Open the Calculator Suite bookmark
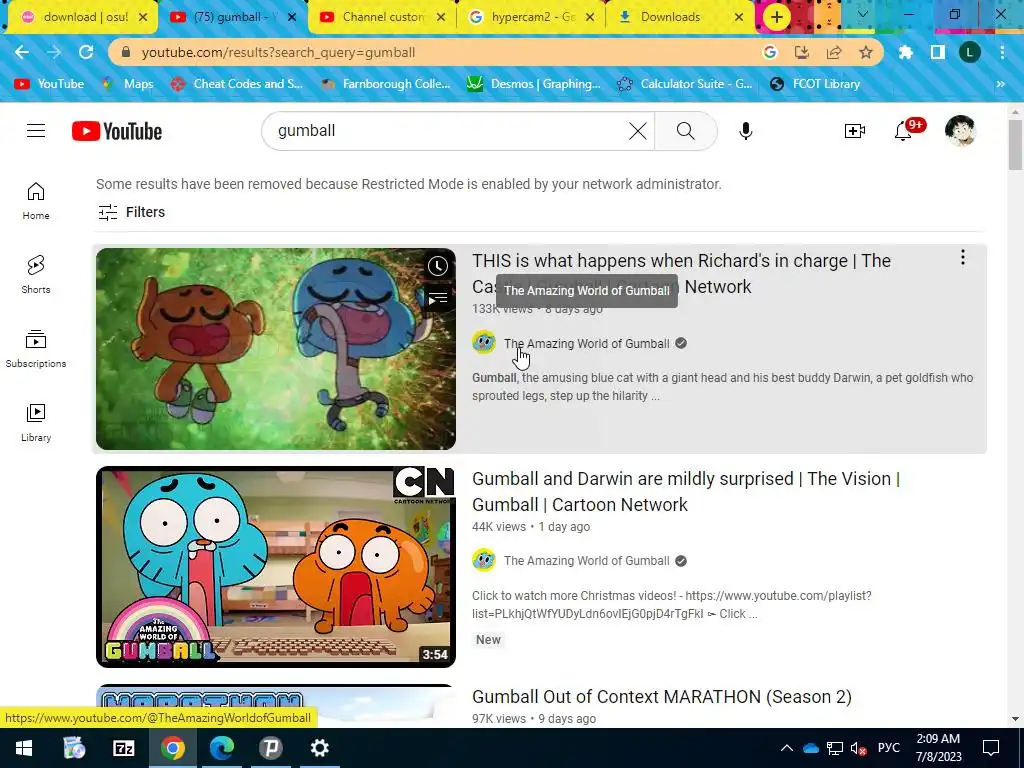The height and width of the screenshot is (768, 1024). tap(685, 84)
